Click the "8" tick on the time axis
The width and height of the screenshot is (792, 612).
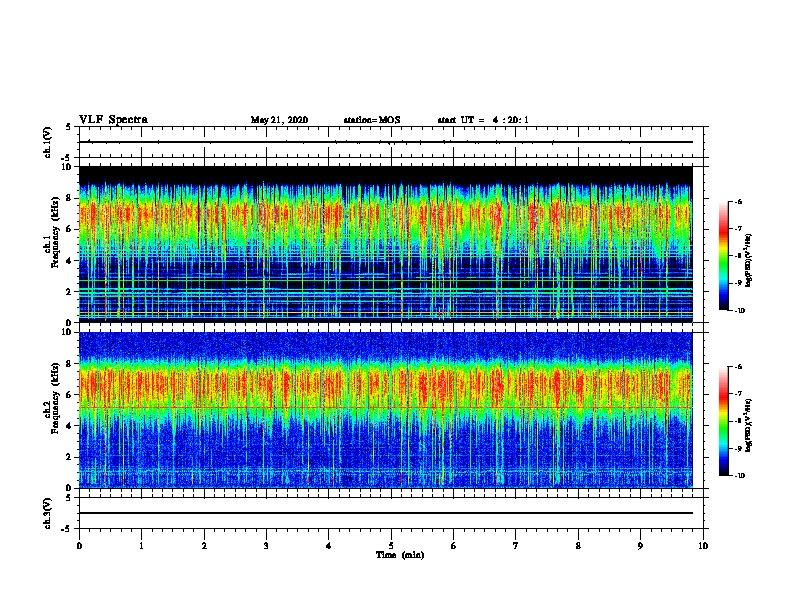pos(578,546)
